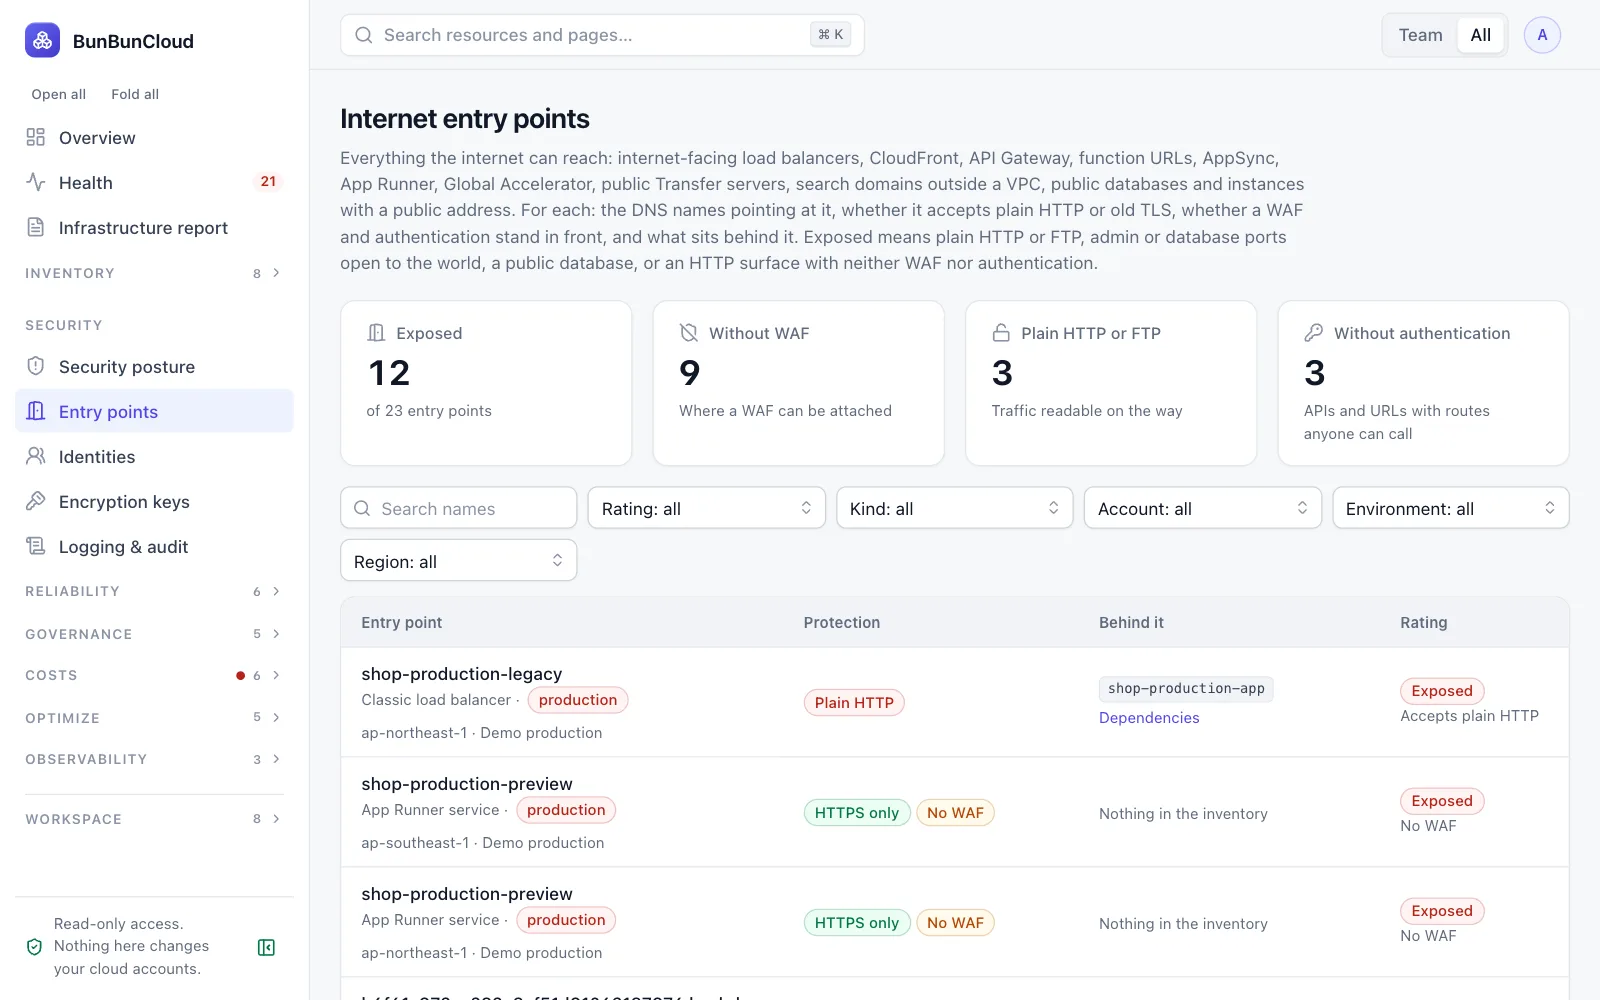Click the Rating column header
The height and width of the screenshot is (1000, 1600).
(x=1423, y=622)
